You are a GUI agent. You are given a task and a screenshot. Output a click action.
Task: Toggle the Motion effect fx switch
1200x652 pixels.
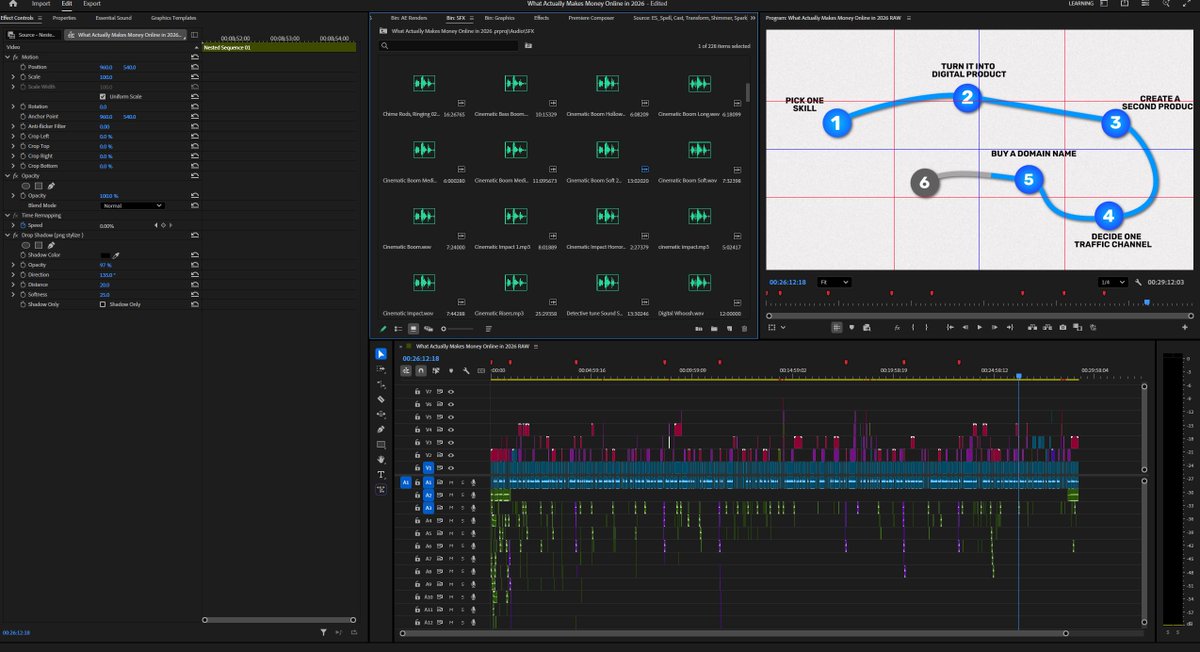[x=15, y=57]
